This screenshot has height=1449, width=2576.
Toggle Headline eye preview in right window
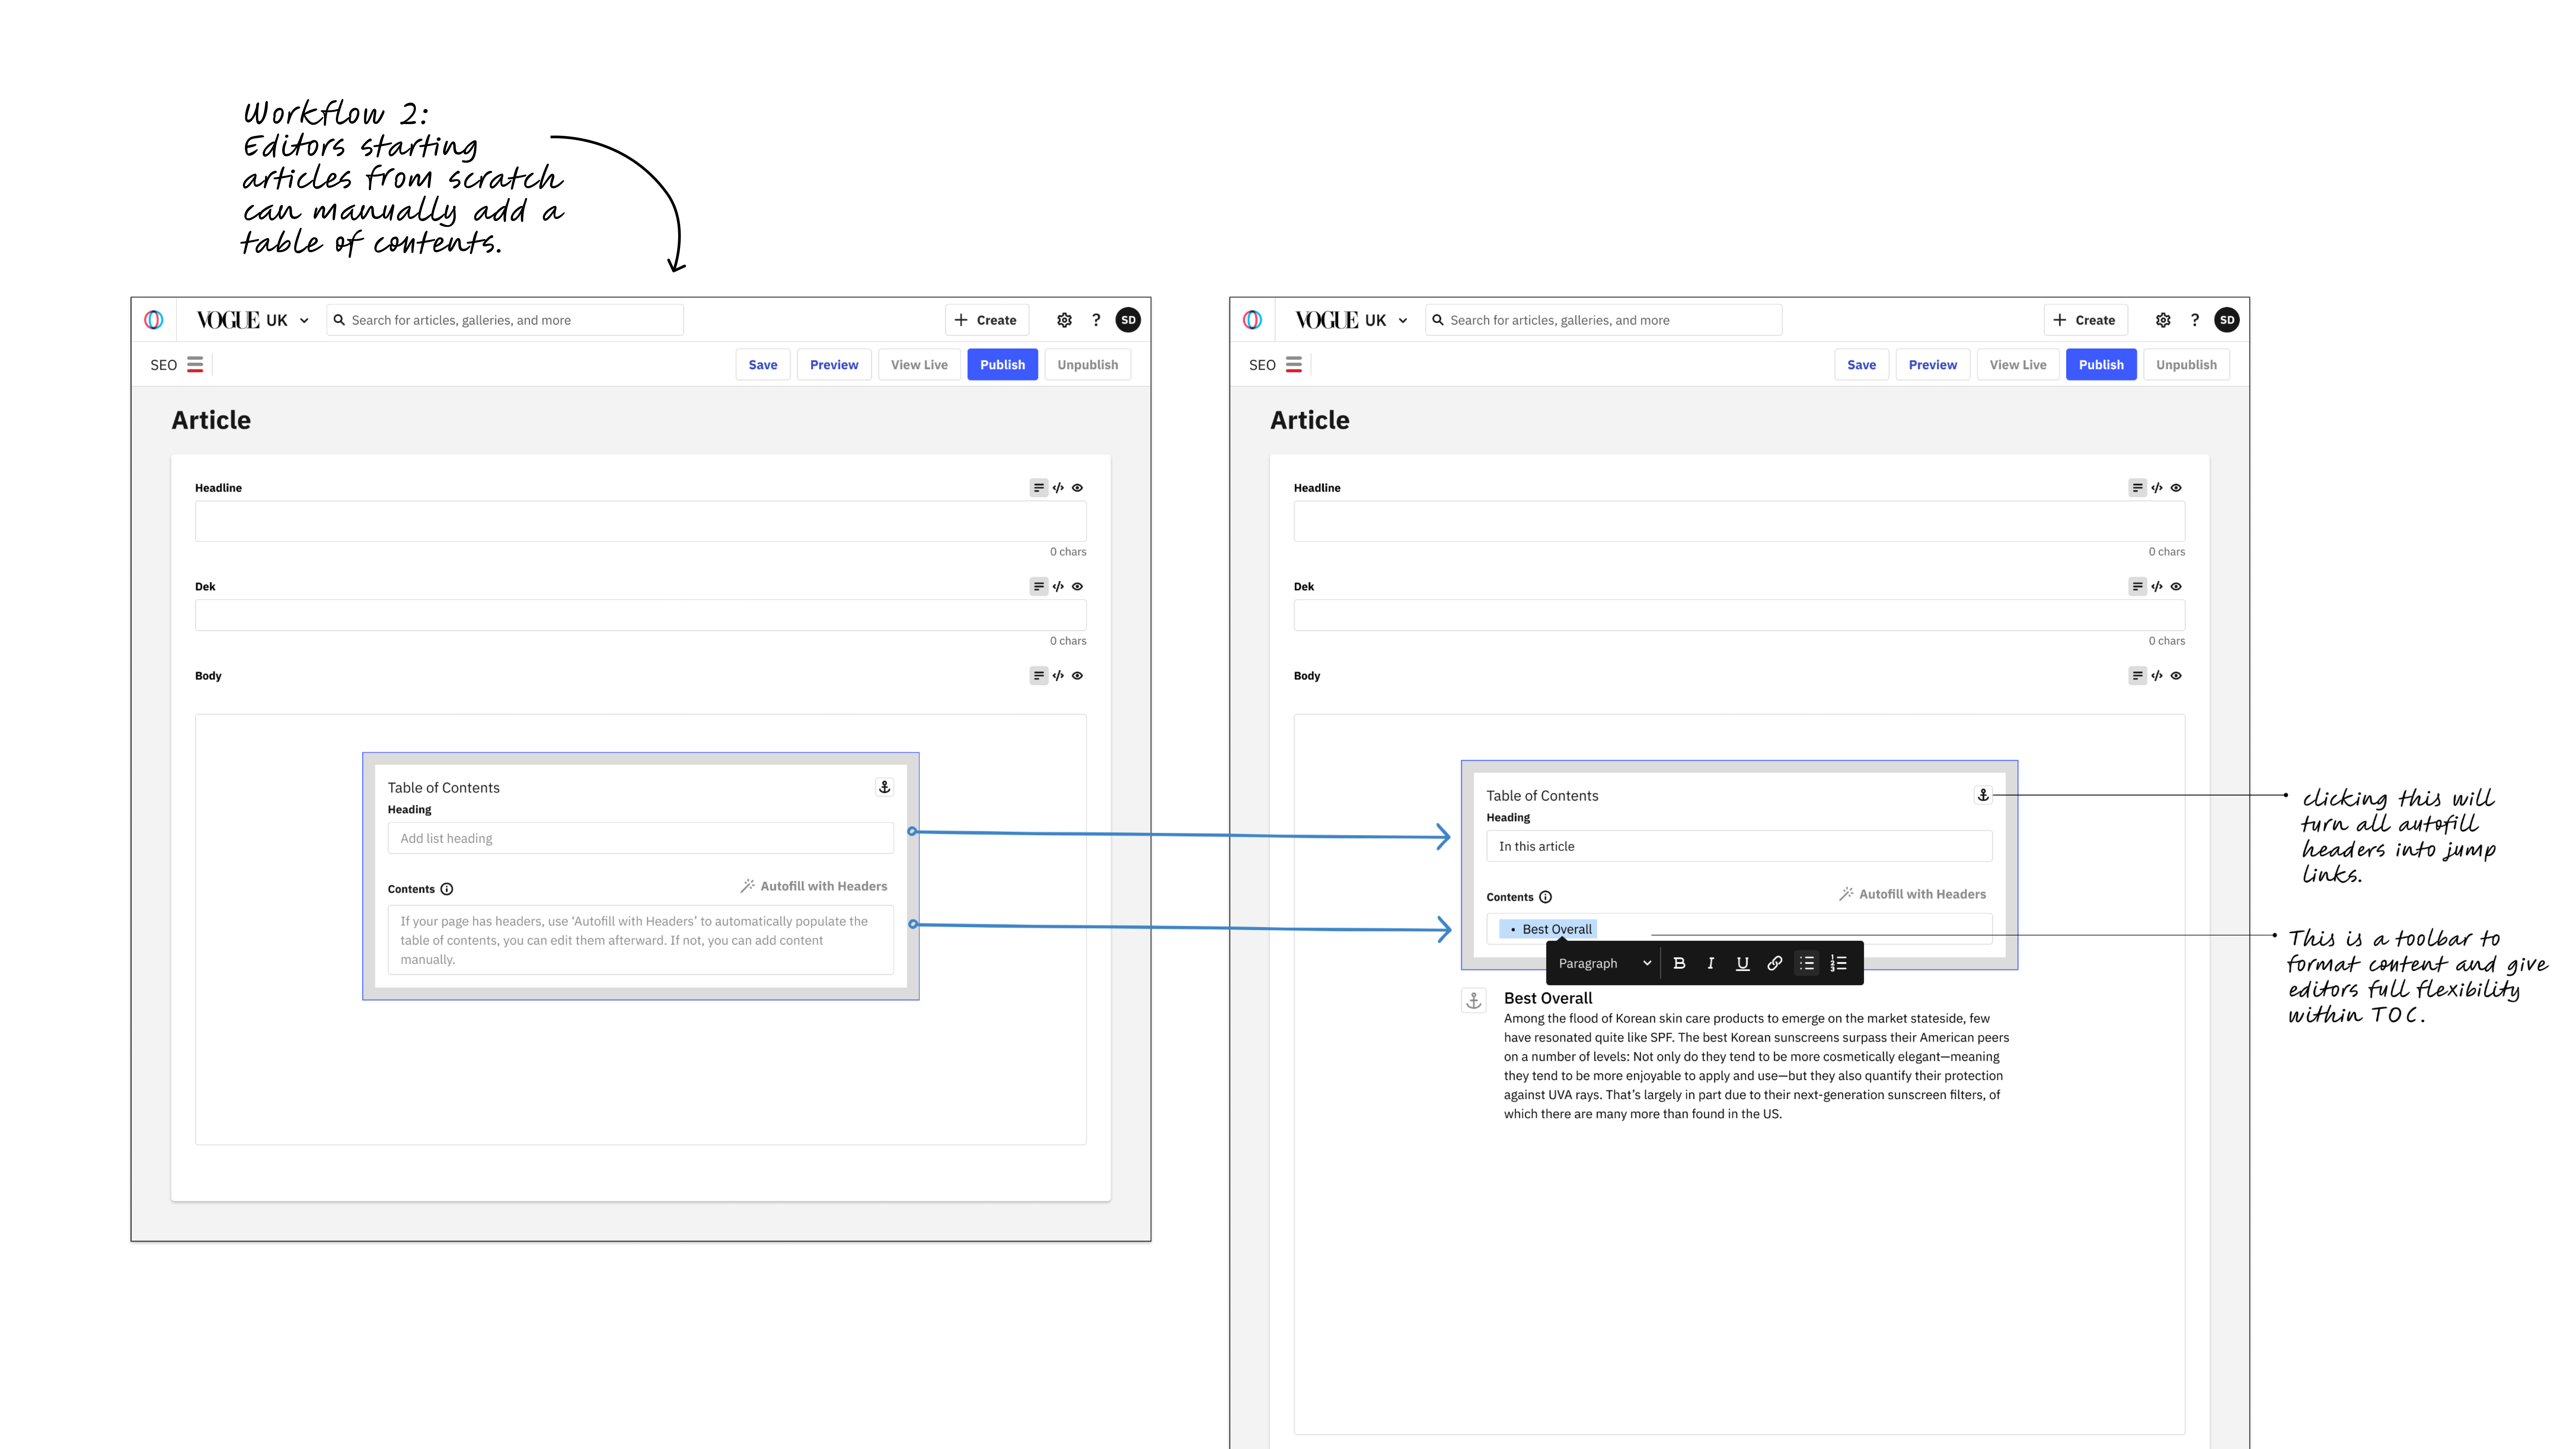click(2176, 488)
